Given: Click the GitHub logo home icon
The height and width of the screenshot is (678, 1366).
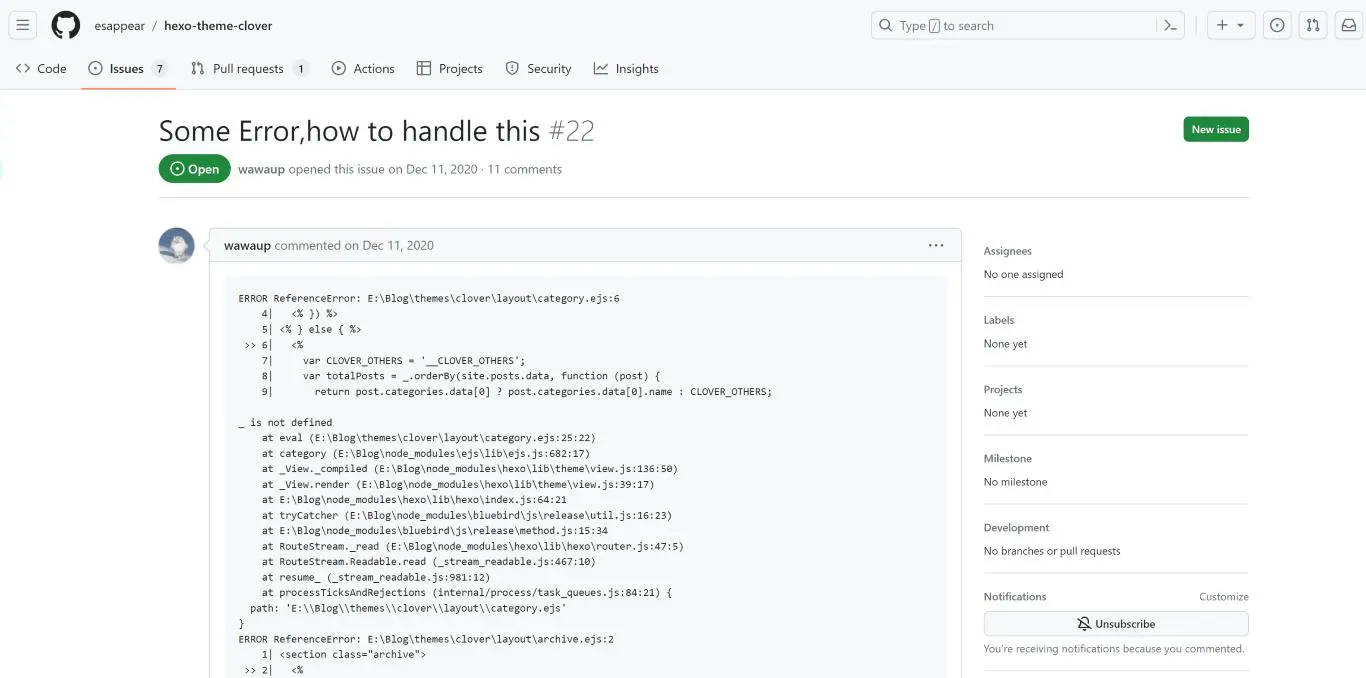Looking at the screenshot, I should 66,26.
